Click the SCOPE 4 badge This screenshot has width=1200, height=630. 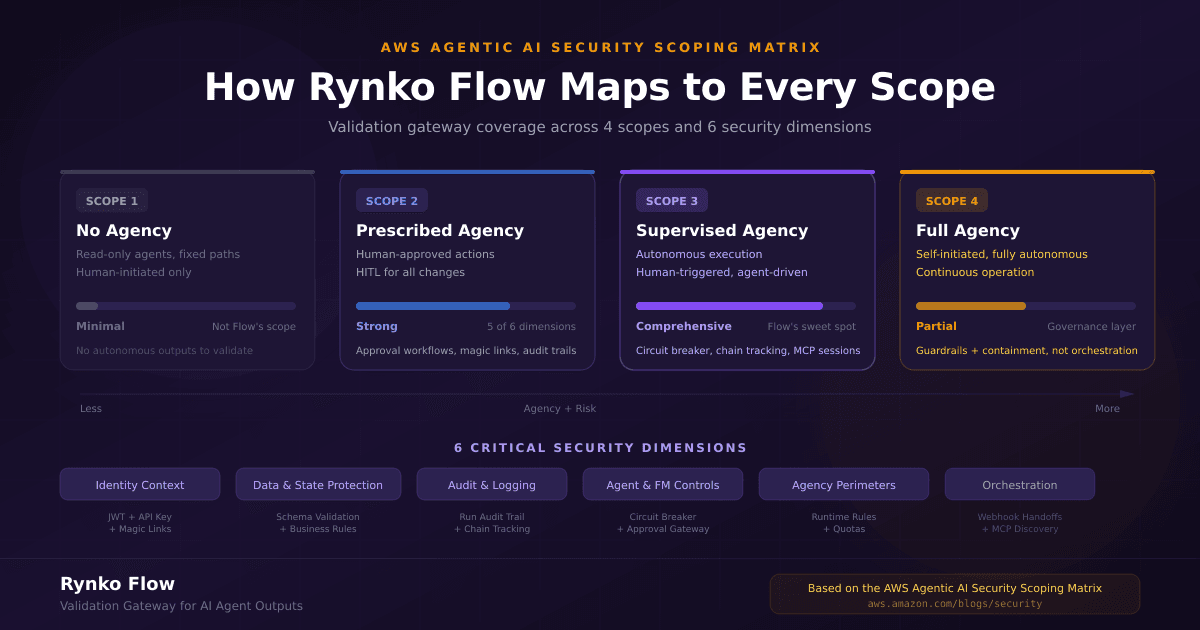click(951, 200)
